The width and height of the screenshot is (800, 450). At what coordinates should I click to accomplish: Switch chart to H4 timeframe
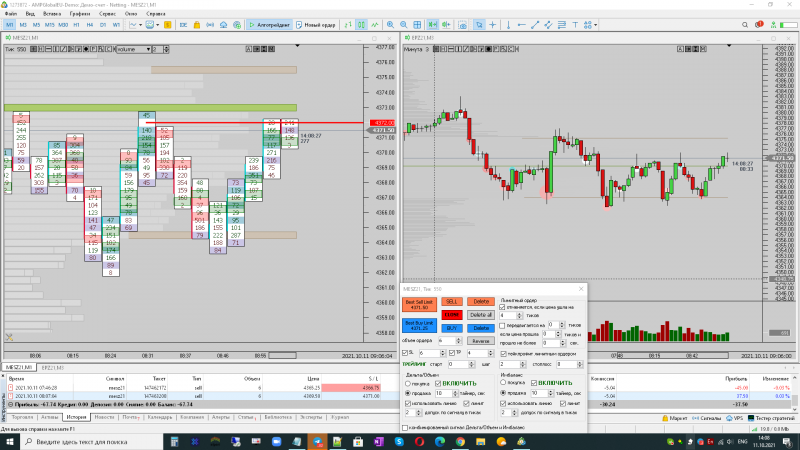(x=90, y=24)
